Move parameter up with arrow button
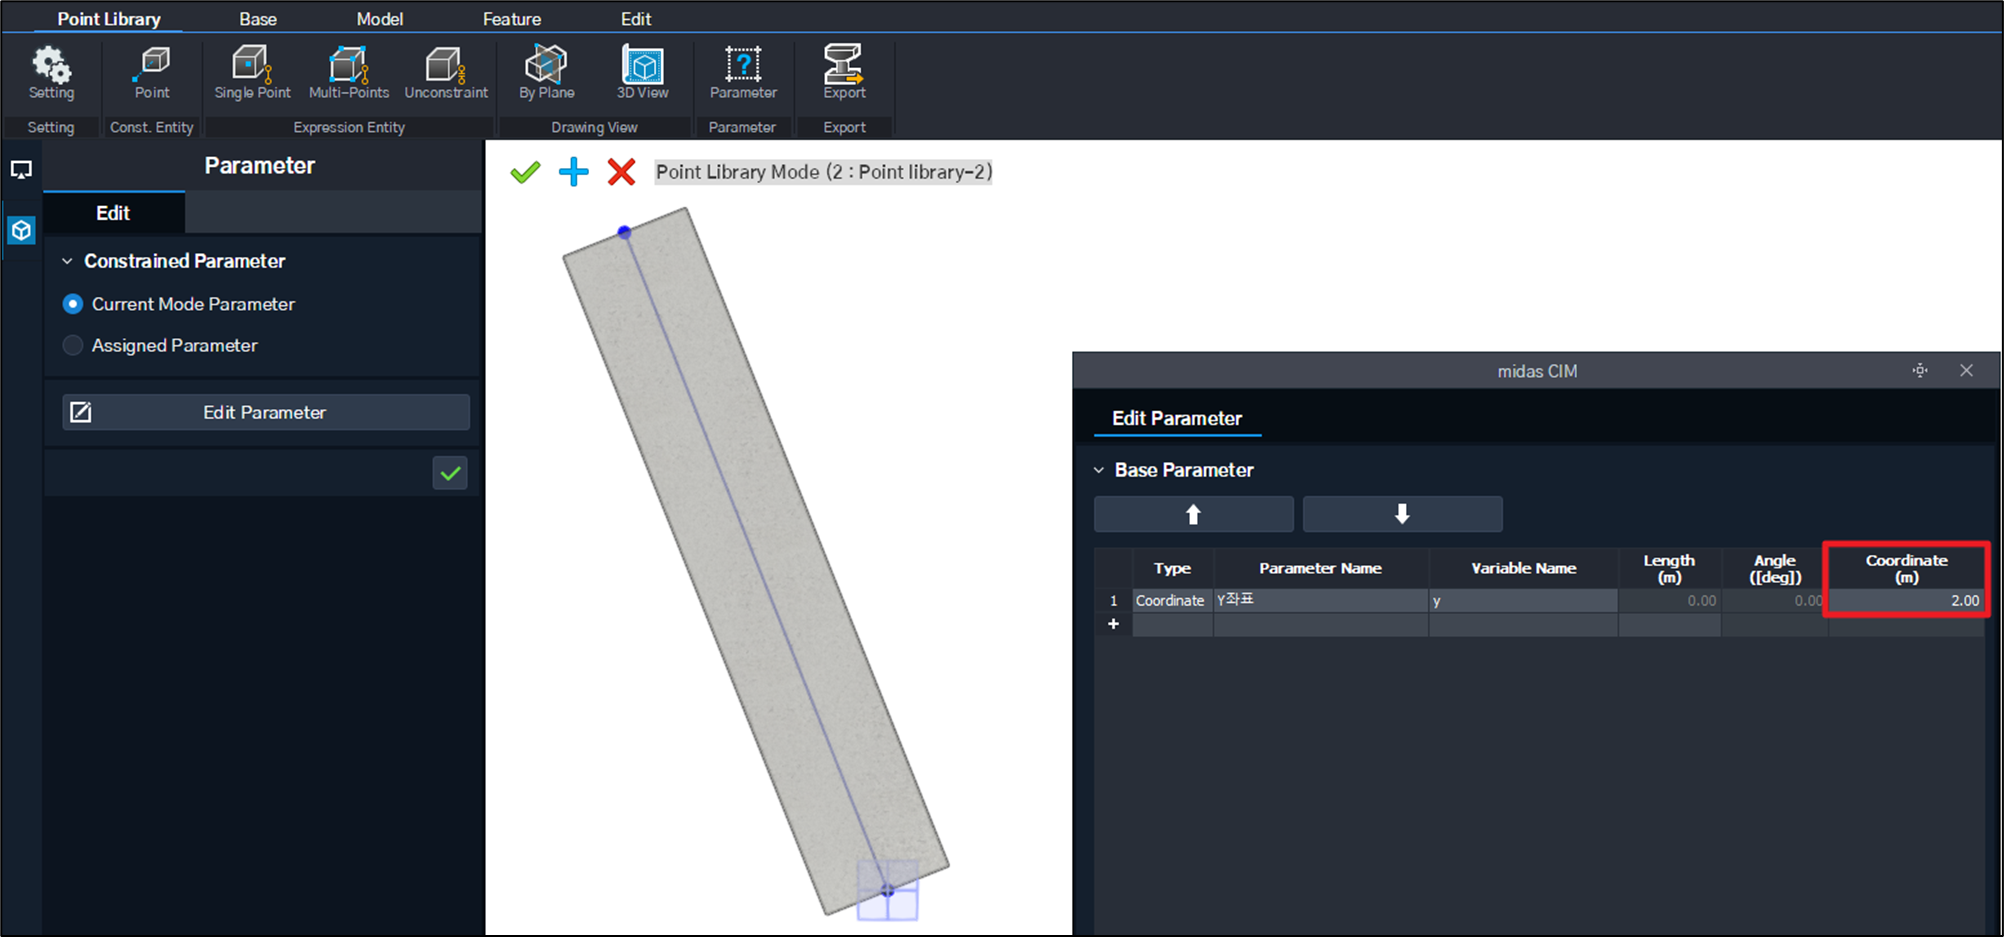 click(x=1193, y=514)
